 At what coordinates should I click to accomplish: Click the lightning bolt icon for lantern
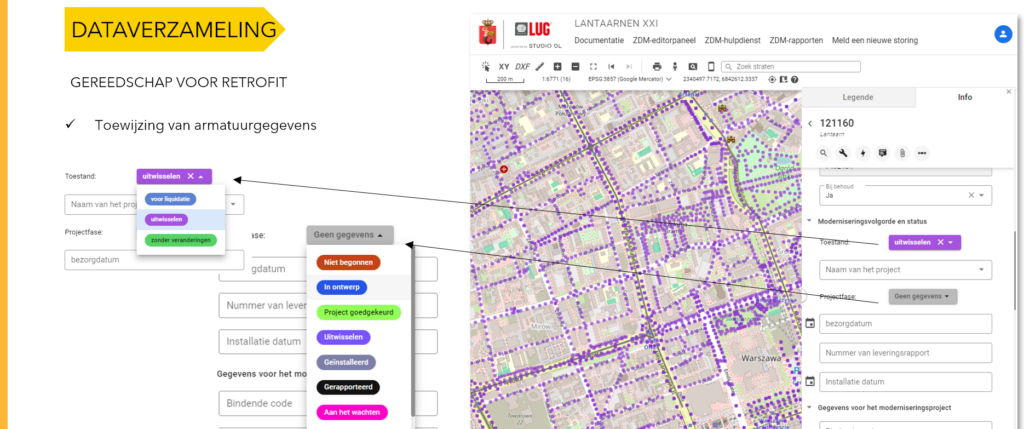(x=863, y=153)
